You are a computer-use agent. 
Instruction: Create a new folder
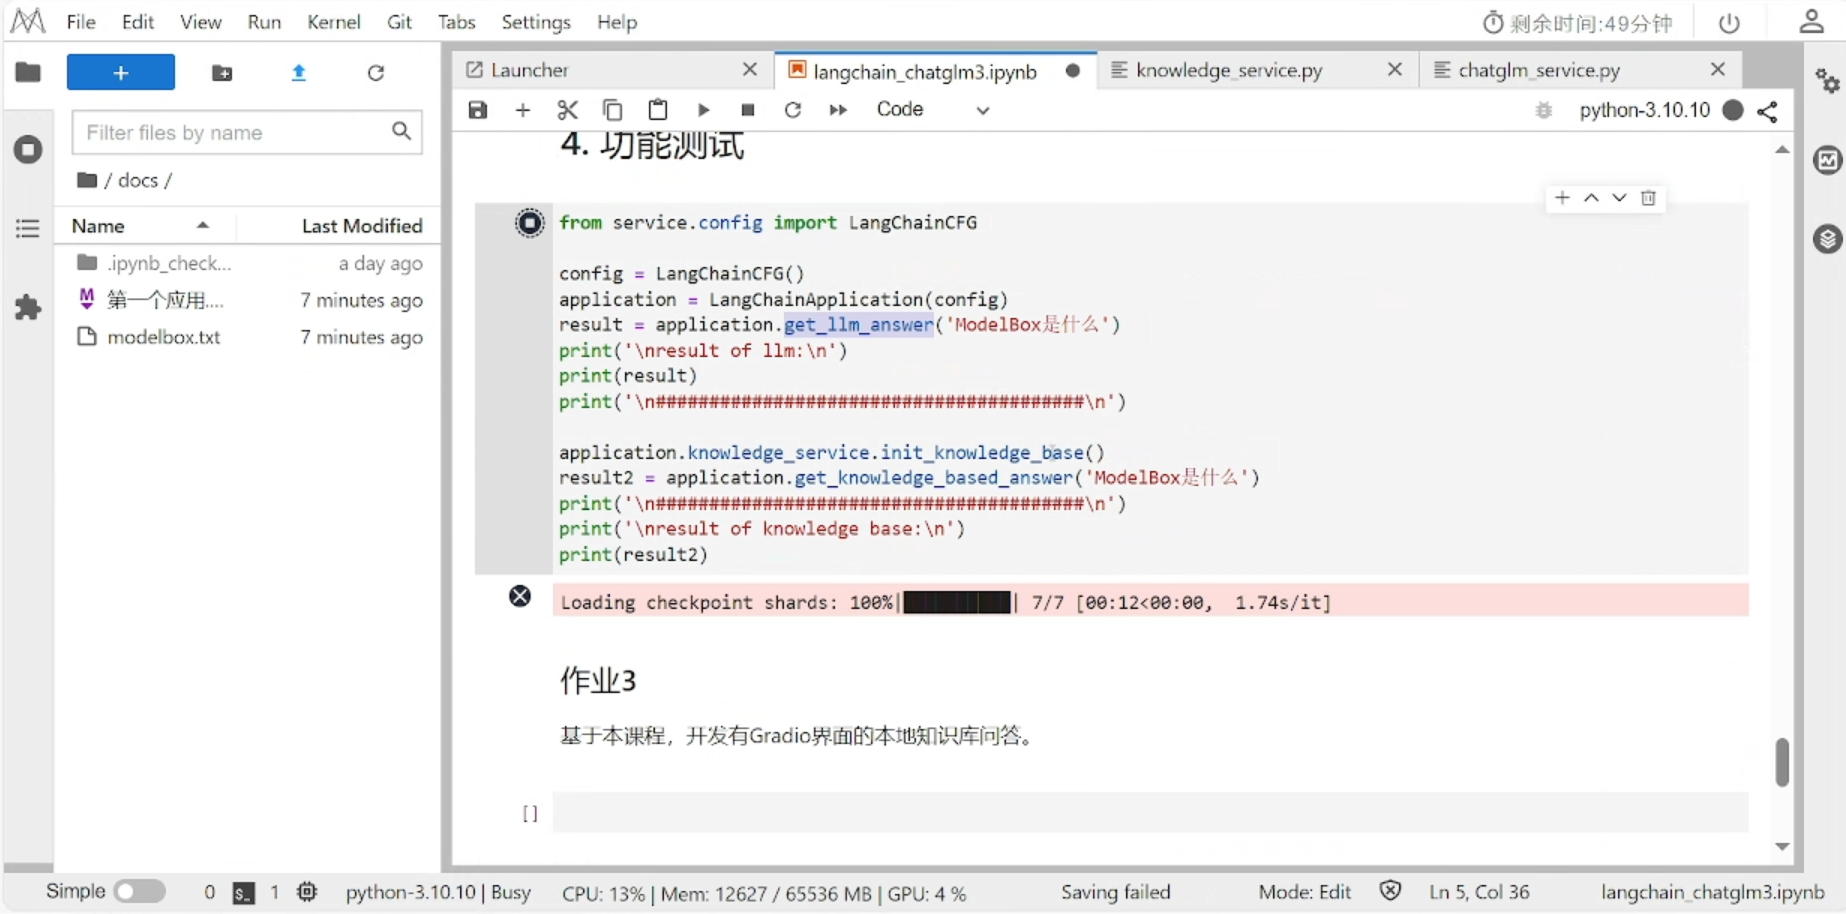222,73
